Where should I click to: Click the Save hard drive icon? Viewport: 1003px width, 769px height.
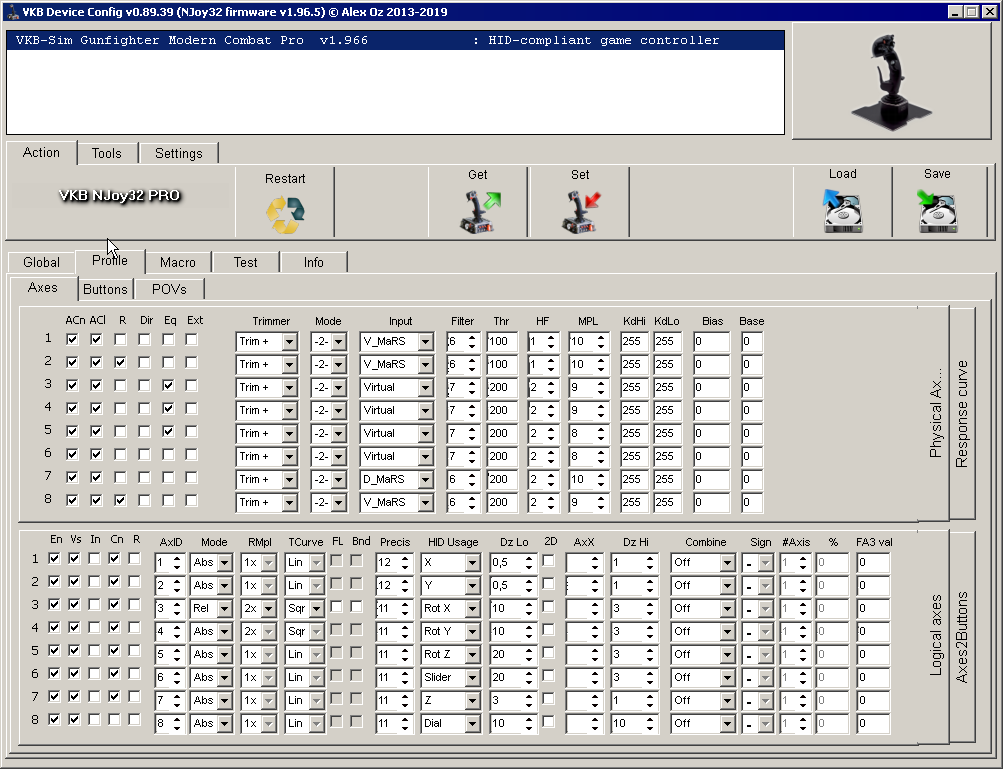click(937, 211)
